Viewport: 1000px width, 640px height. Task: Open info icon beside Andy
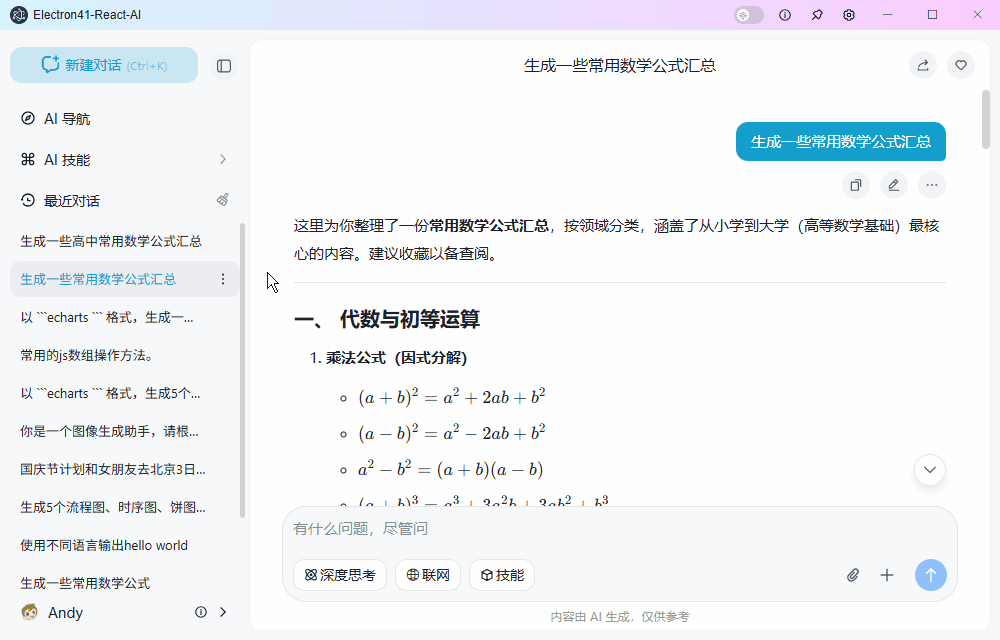(x=201, y=612)
